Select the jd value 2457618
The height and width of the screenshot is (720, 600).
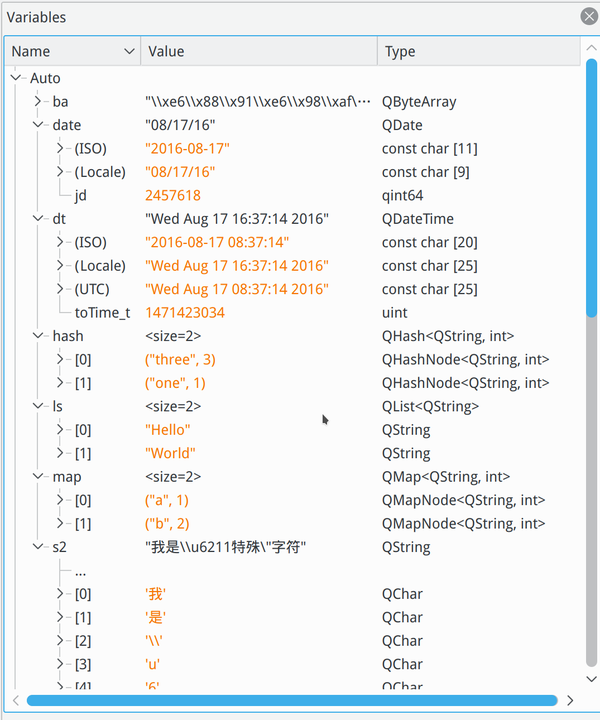point(172,196)
